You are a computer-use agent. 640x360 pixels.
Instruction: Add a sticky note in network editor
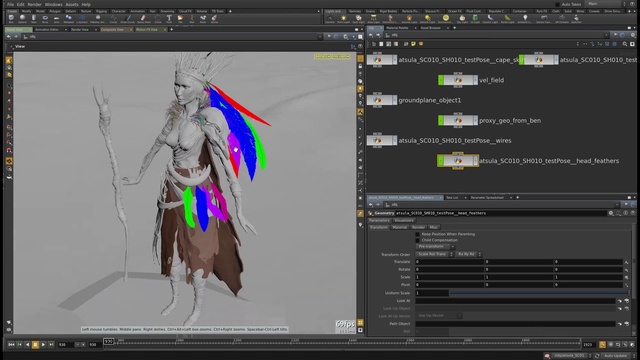tap(413, 44)
